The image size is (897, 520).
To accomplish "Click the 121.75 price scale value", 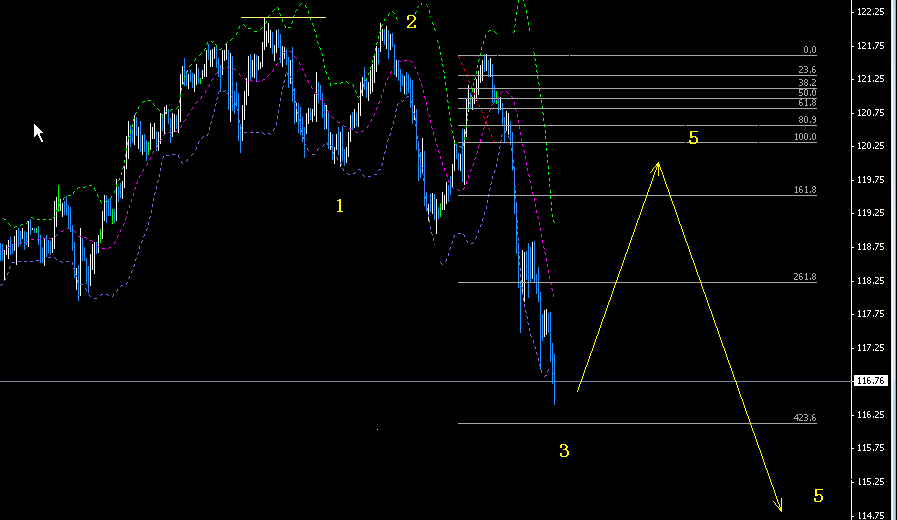I will coord(871,46).
